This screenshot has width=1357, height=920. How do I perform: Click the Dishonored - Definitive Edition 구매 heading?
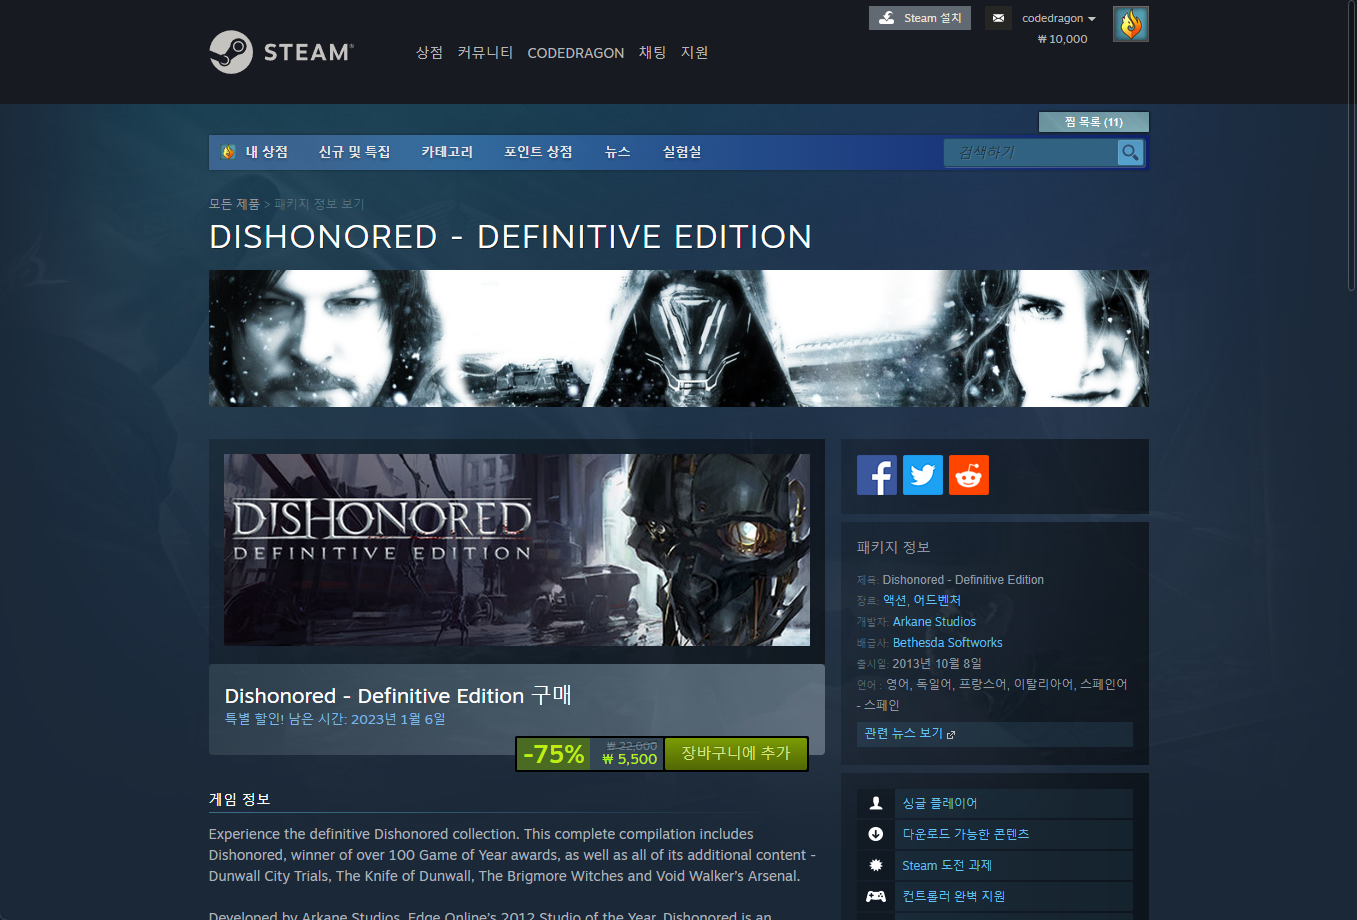point(398,695)
